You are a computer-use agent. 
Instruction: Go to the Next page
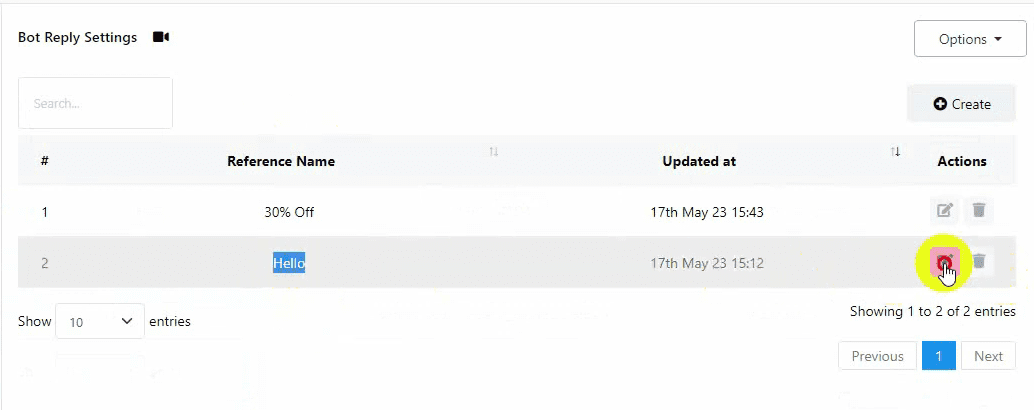[x=988, y=356]
